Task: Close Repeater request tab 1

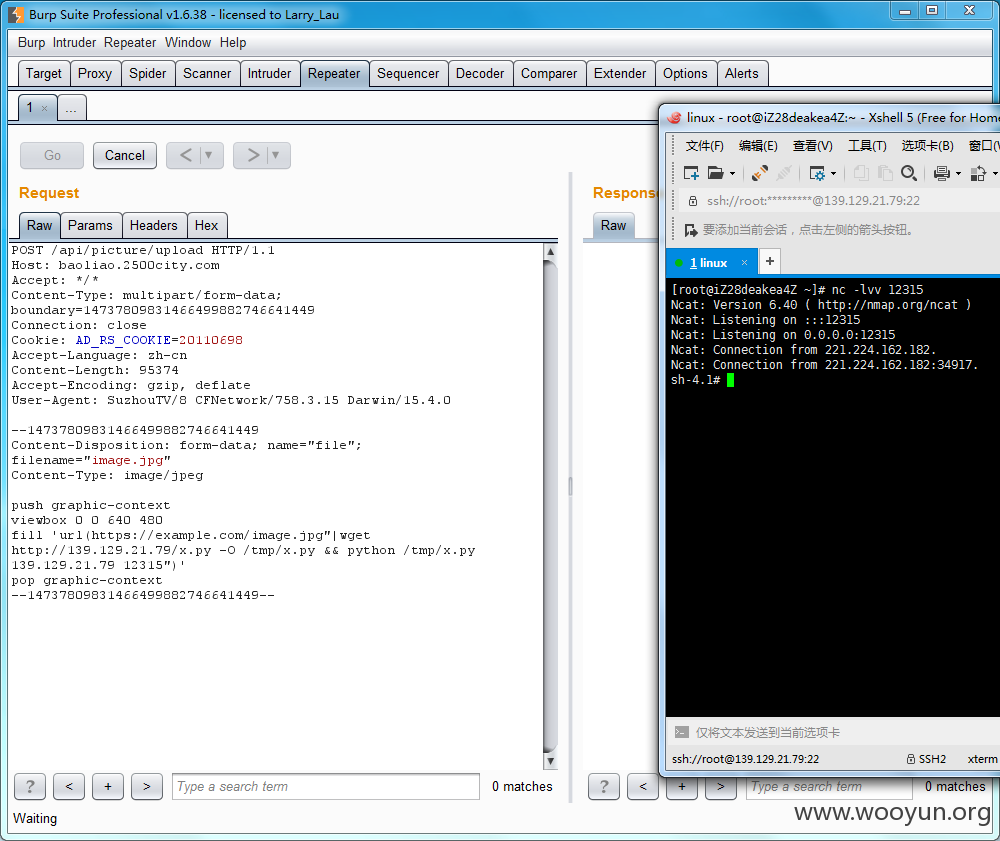Action: click(x=44, y=108)
